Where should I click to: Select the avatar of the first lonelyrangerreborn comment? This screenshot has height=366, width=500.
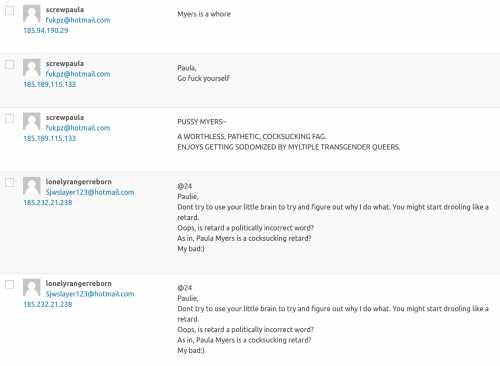(32, 185)
